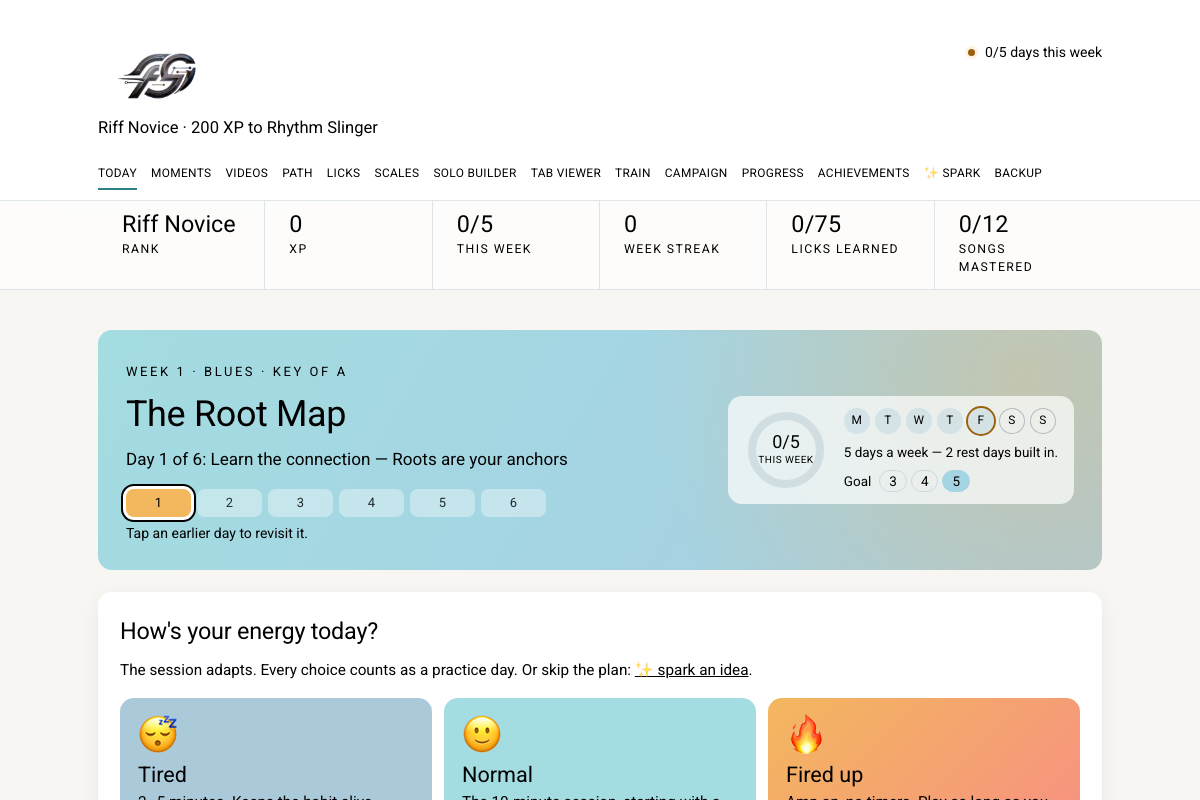
Task: Open the Progress tab
Action: click(x=773, y=173)
